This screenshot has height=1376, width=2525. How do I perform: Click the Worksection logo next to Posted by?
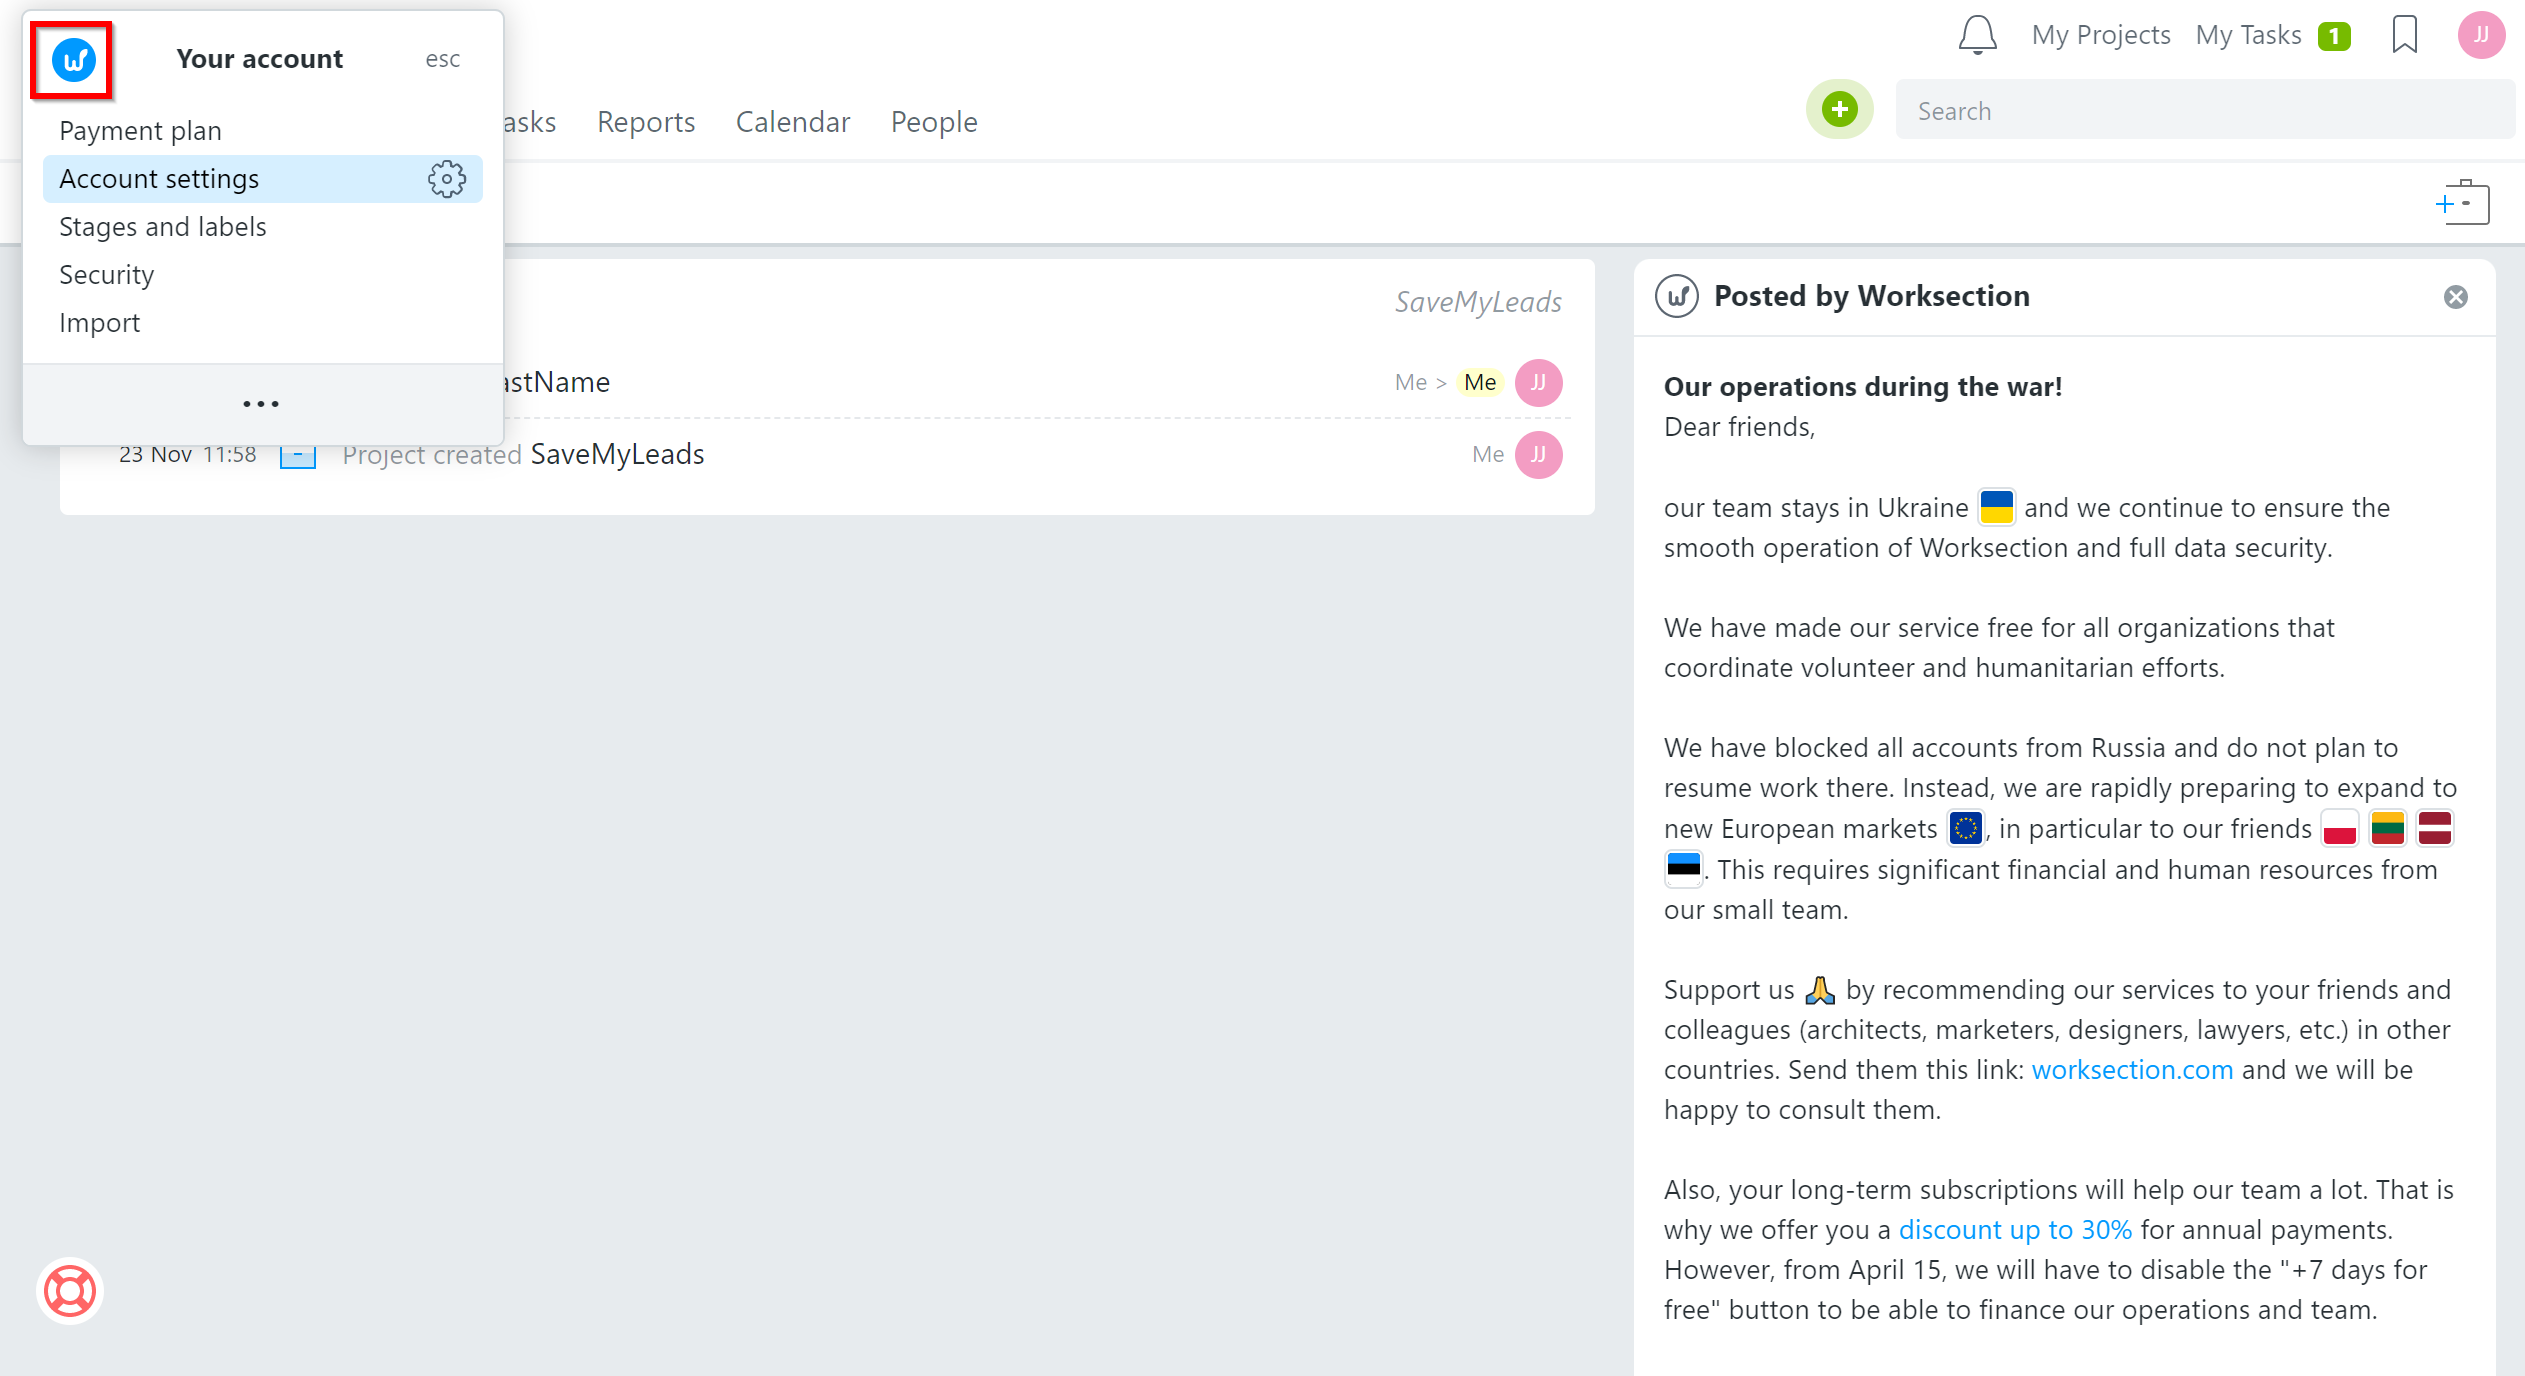(1677, 296)
